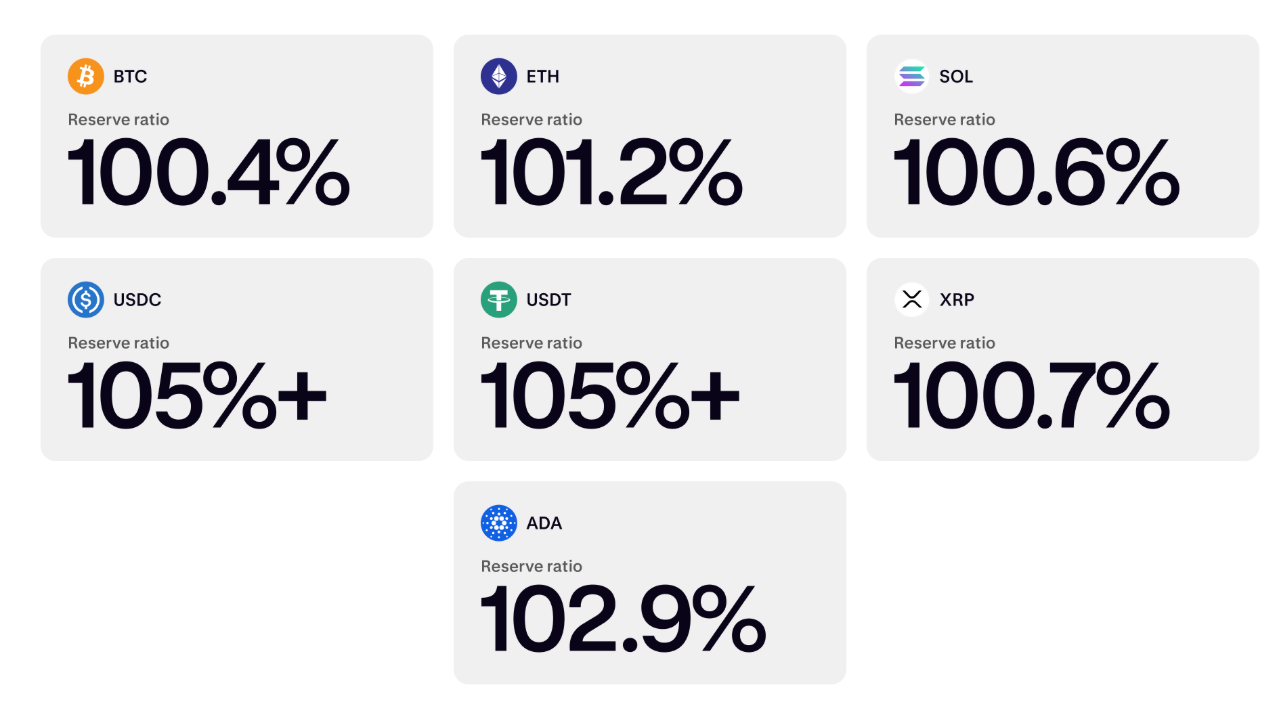Click the XRP logo icon
Image resolution: width=1280 pixels, height=706 pixels.
[912, 299]
